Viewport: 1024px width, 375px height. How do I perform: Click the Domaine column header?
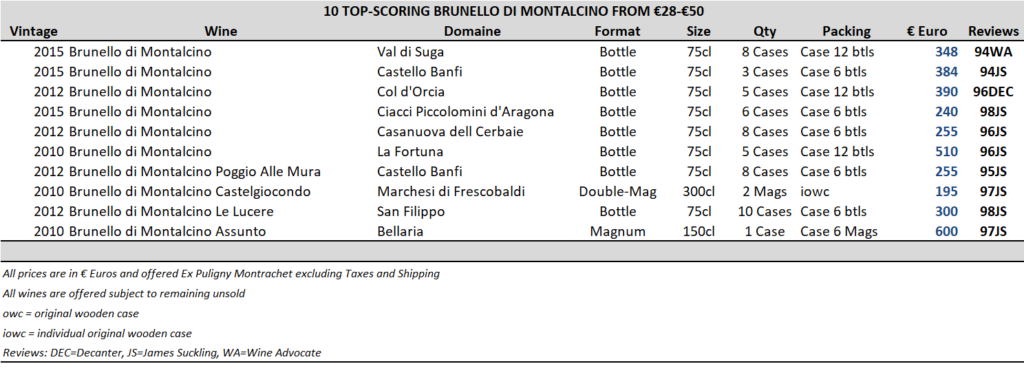tap(472, 31)
